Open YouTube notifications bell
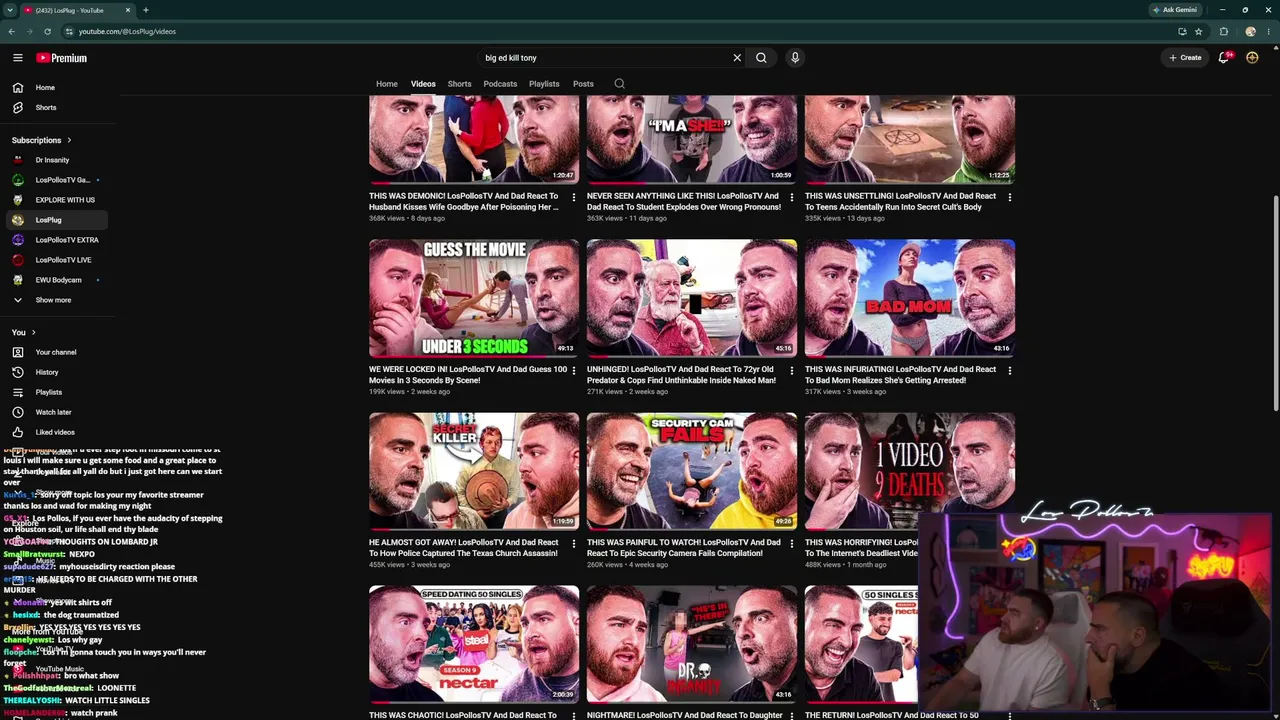 click(x=1224, y=58)
